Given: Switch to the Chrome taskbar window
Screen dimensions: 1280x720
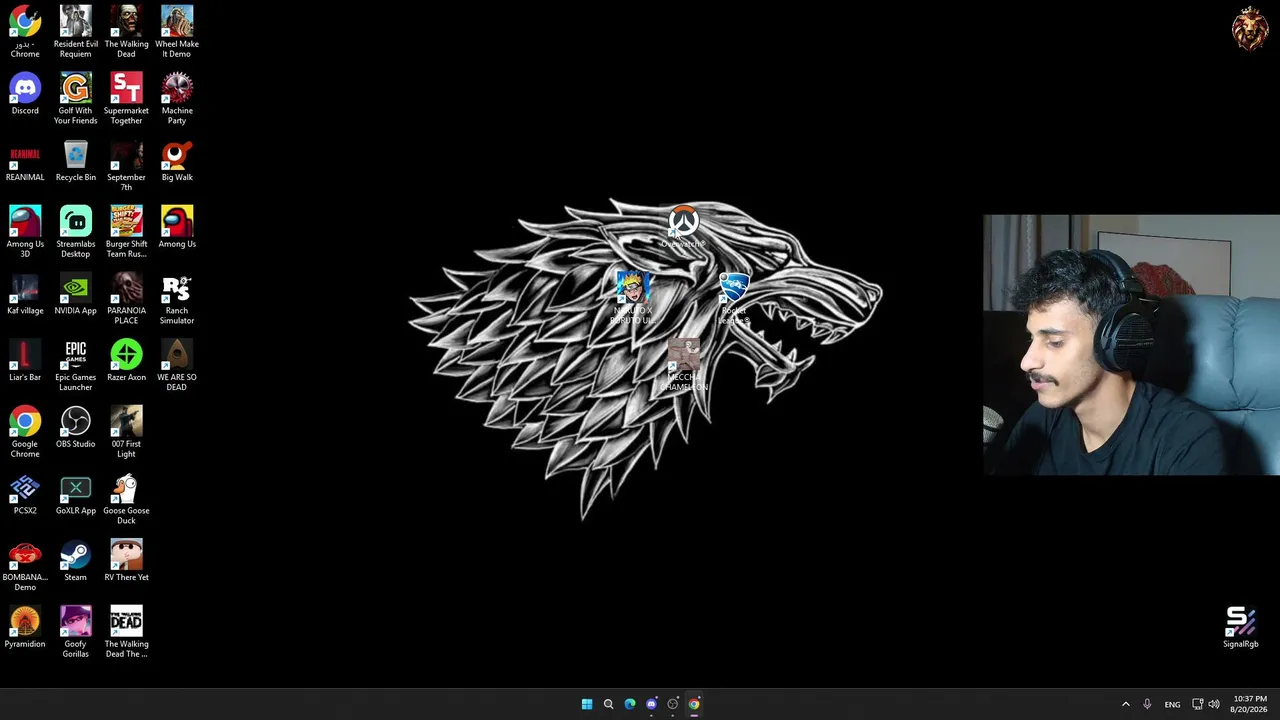Looking at the screenshot, I should (x=694, y=704).
